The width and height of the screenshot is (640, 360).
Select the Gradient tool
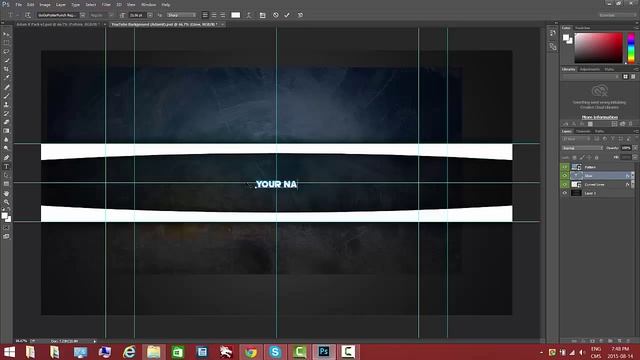point(7,131)
